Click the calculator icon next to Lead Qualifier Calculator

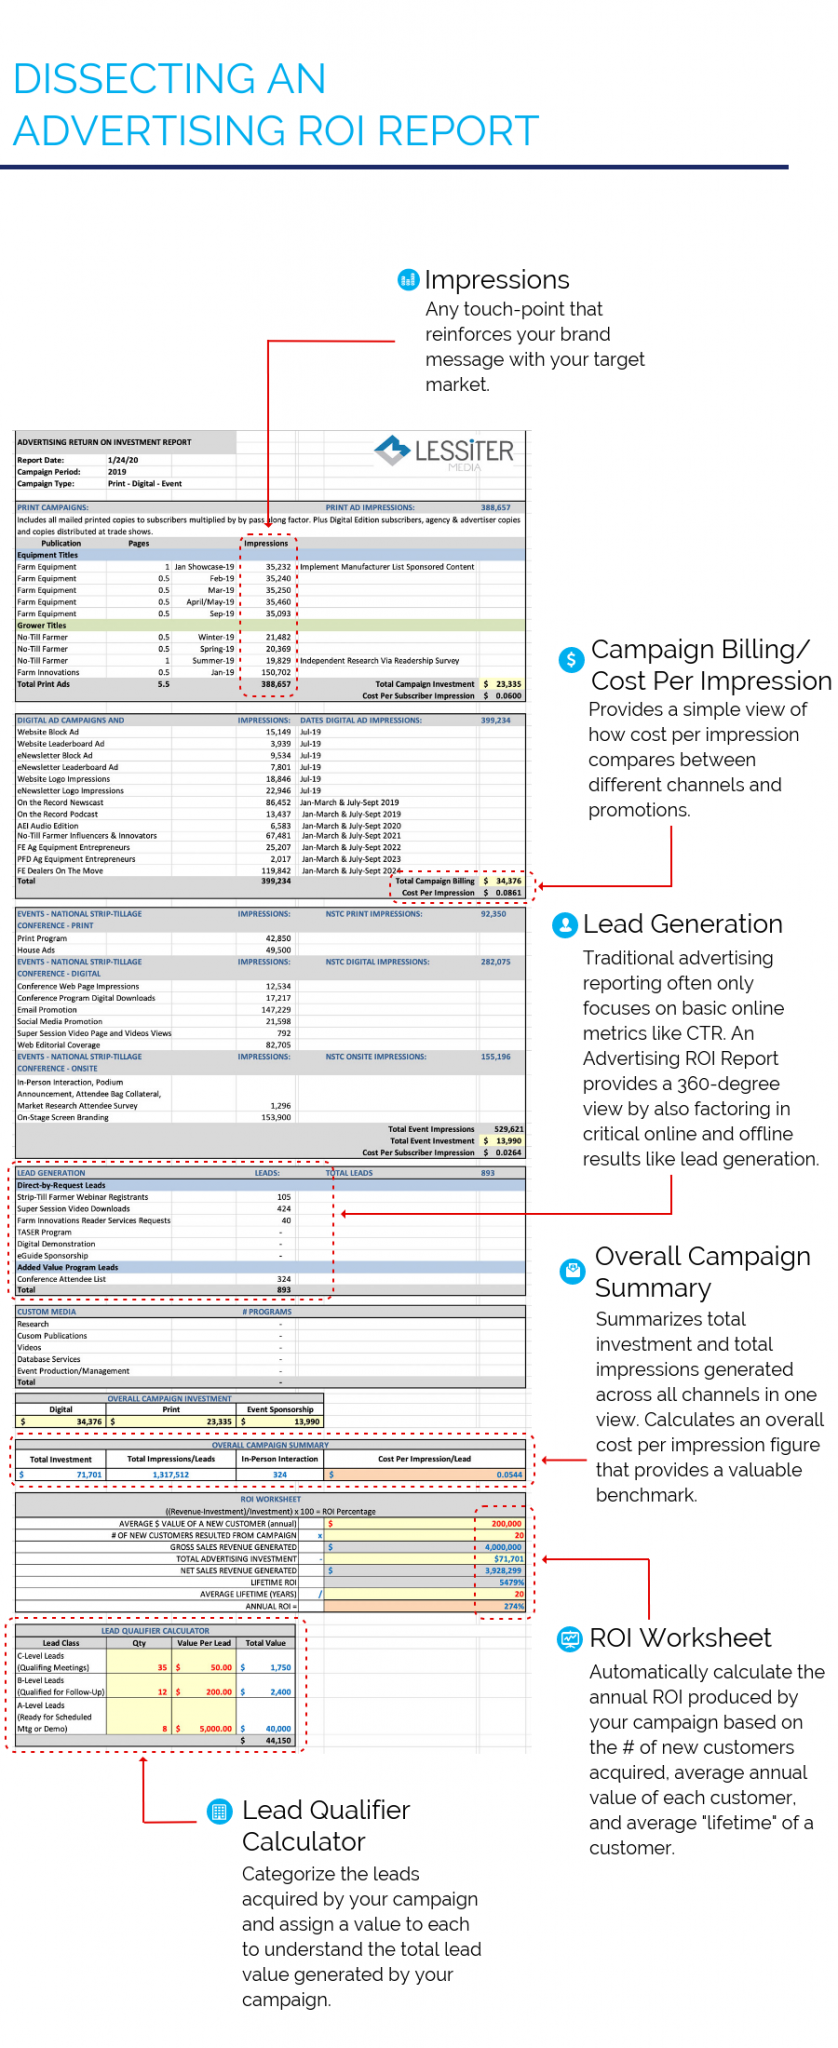(x=219, y=1811)
